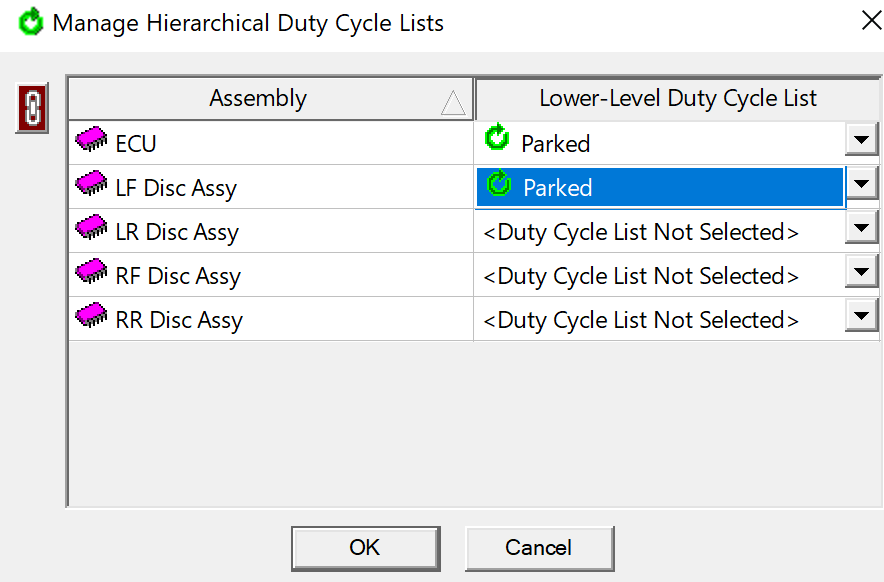This screenshot has width=884, height=582.
Task: Expand the LR Disc Assy duty cycle dropdown
Action: tap(861, 227)
